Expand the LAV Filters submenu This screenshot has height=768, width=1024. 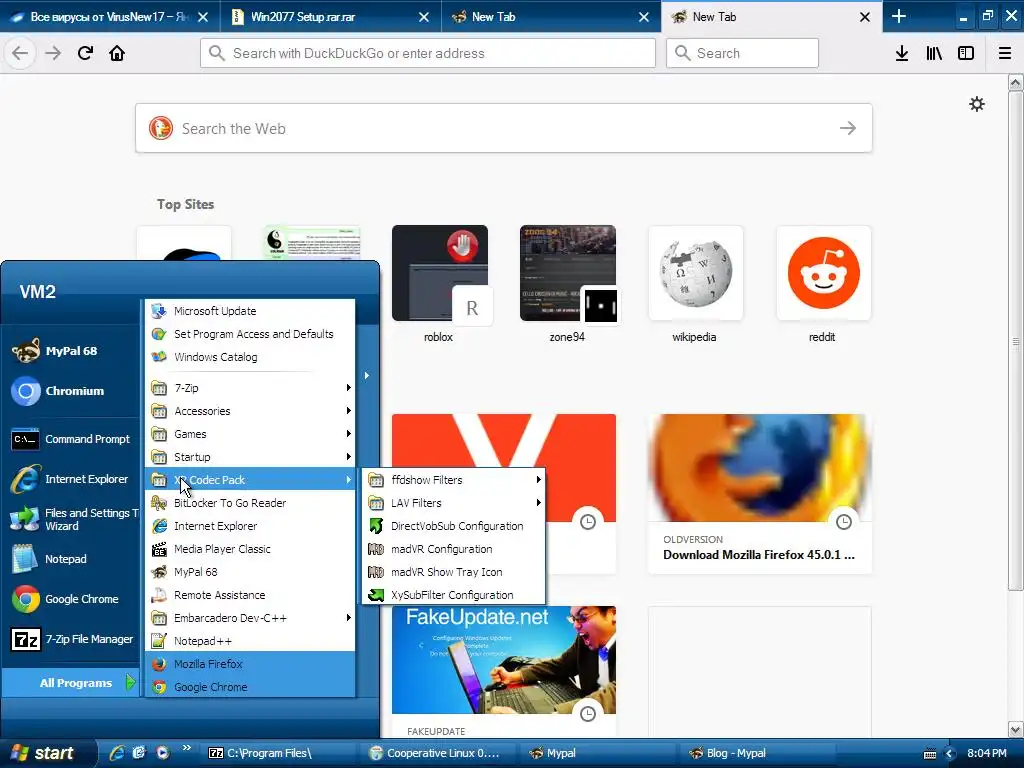(455, 503)
